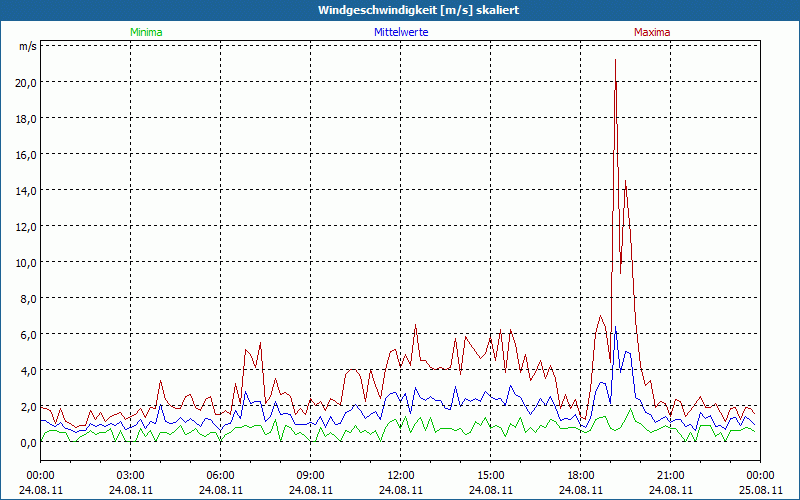Click the 14,0 y-axis value

pyautogui.click(x=27, y=191)
